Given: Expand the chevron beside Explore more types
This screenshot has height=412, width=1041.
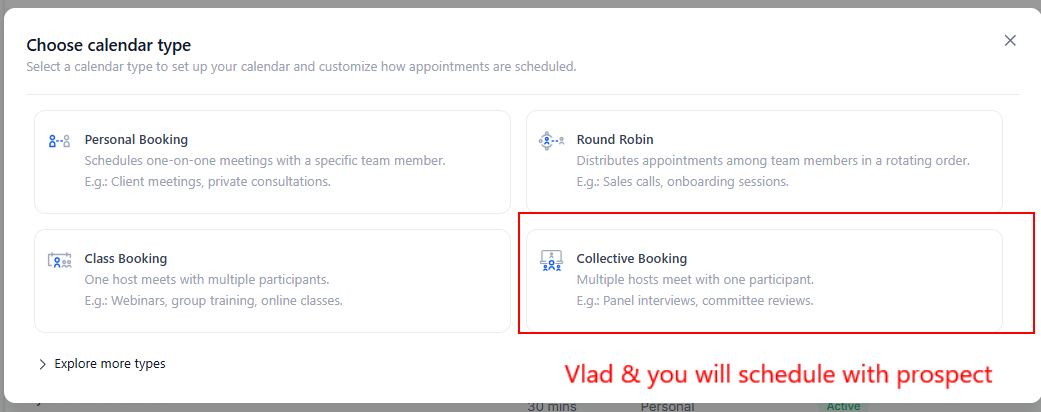Looking at the screenshot, I should pos(42,365).
